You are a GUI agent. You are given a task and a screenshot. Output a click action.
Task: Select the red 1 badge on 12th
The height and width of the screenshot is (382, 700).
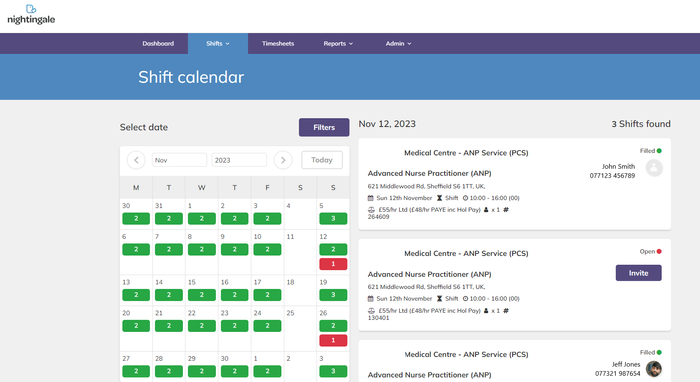pyautogui.click(x=333, y=264)
